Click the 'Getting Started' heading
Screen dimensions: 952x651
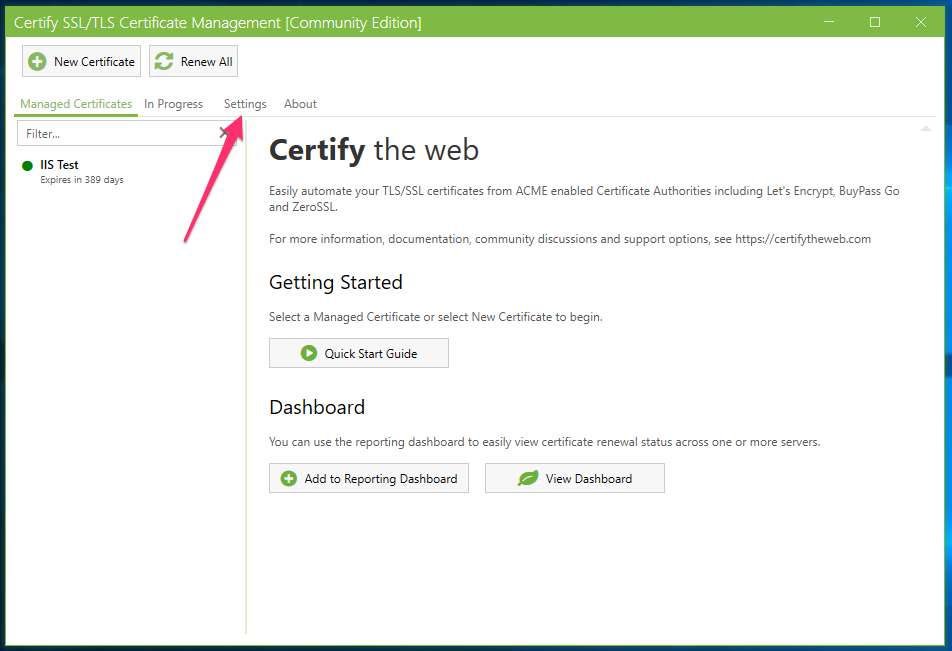point(336,282)
